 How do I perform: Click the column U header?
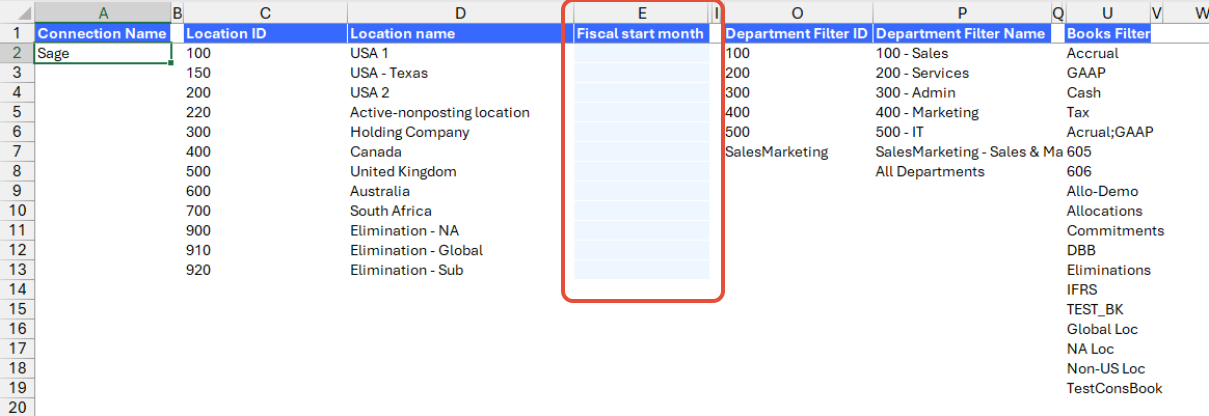tap(1107, 13)
